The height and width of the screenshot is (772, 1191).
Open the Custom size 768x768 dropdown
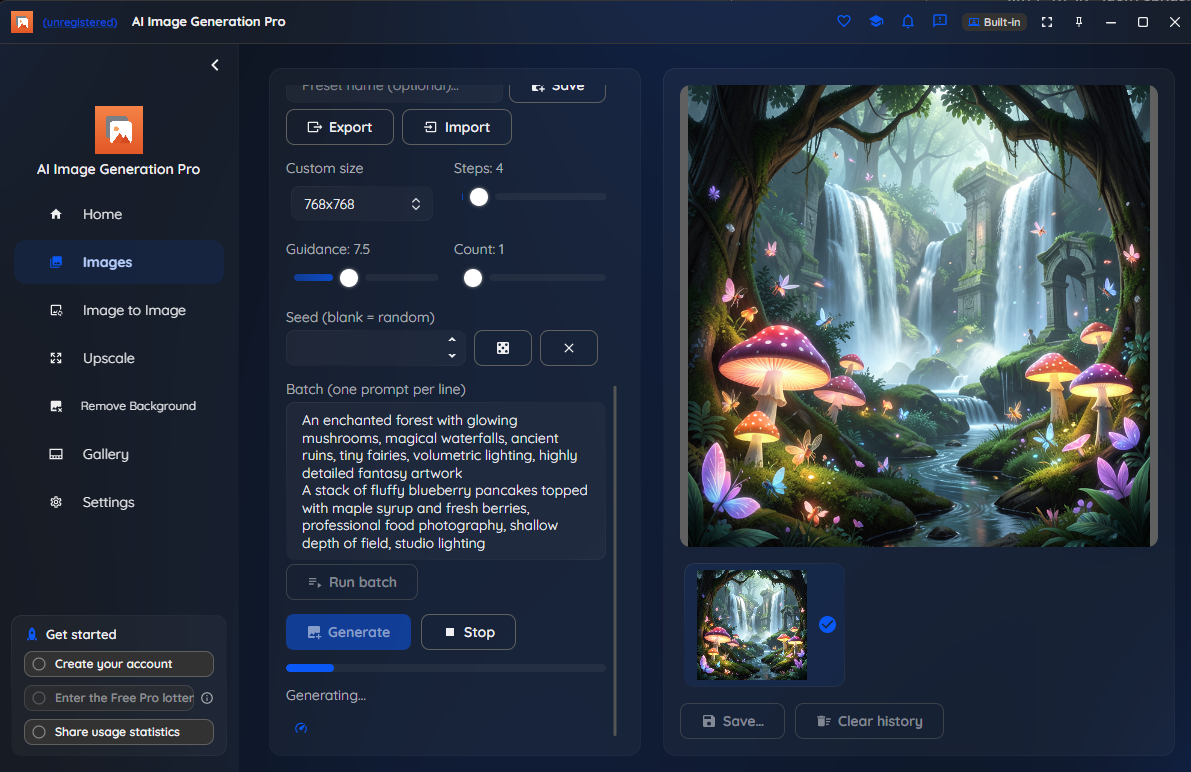click(362, 204)
